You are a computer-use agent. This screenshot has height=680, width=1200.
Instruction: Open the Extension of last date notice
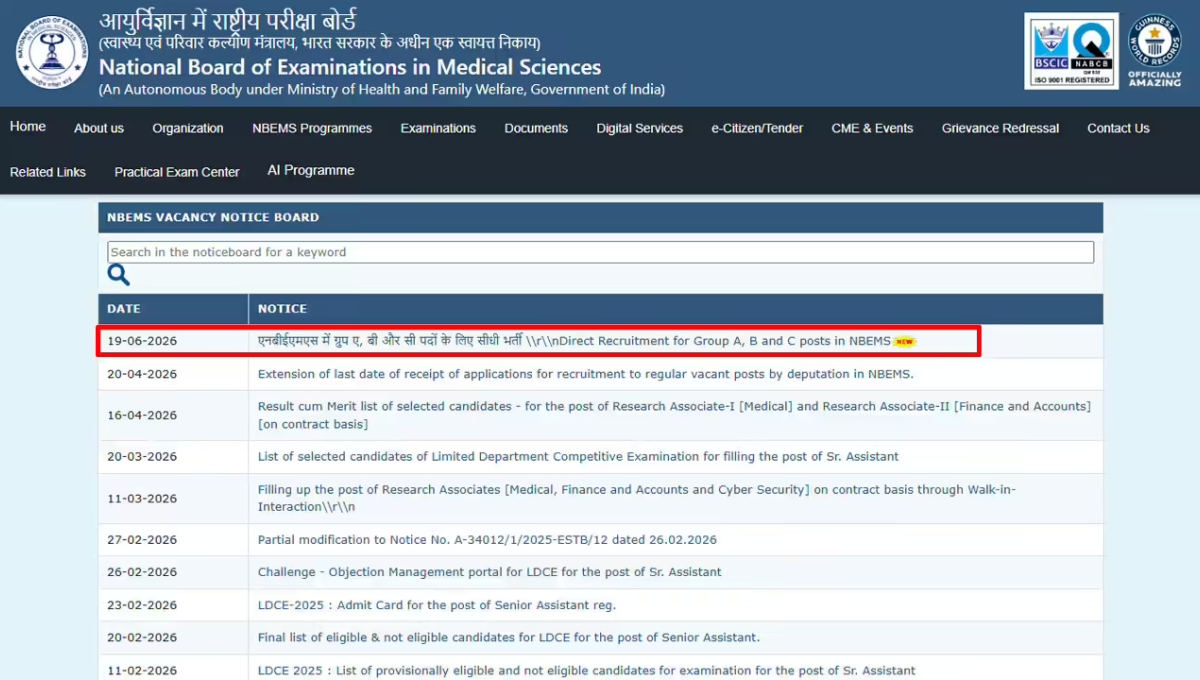coord(586,374)
